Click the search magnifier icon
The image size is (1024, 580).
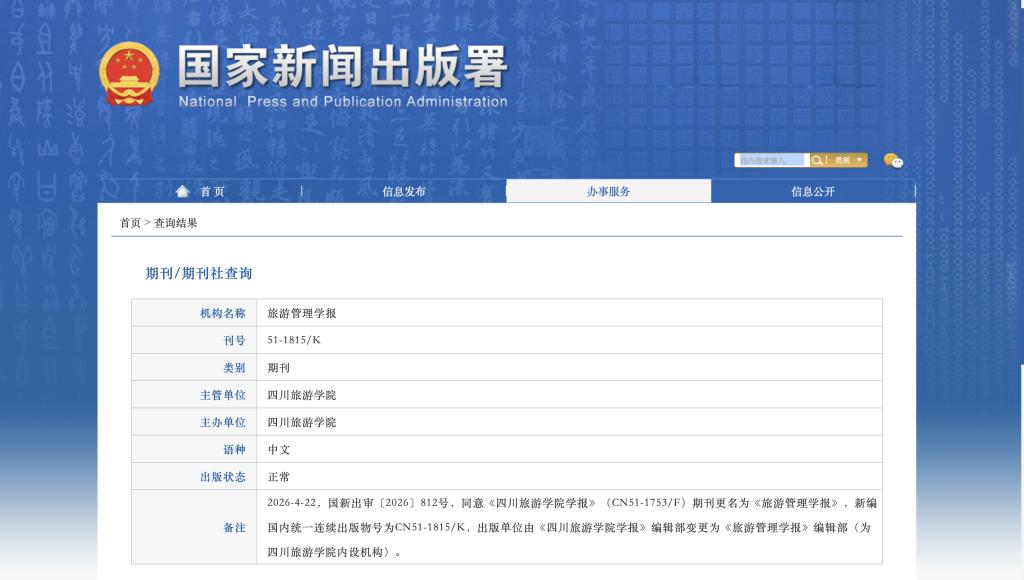(x=817, y=160)
